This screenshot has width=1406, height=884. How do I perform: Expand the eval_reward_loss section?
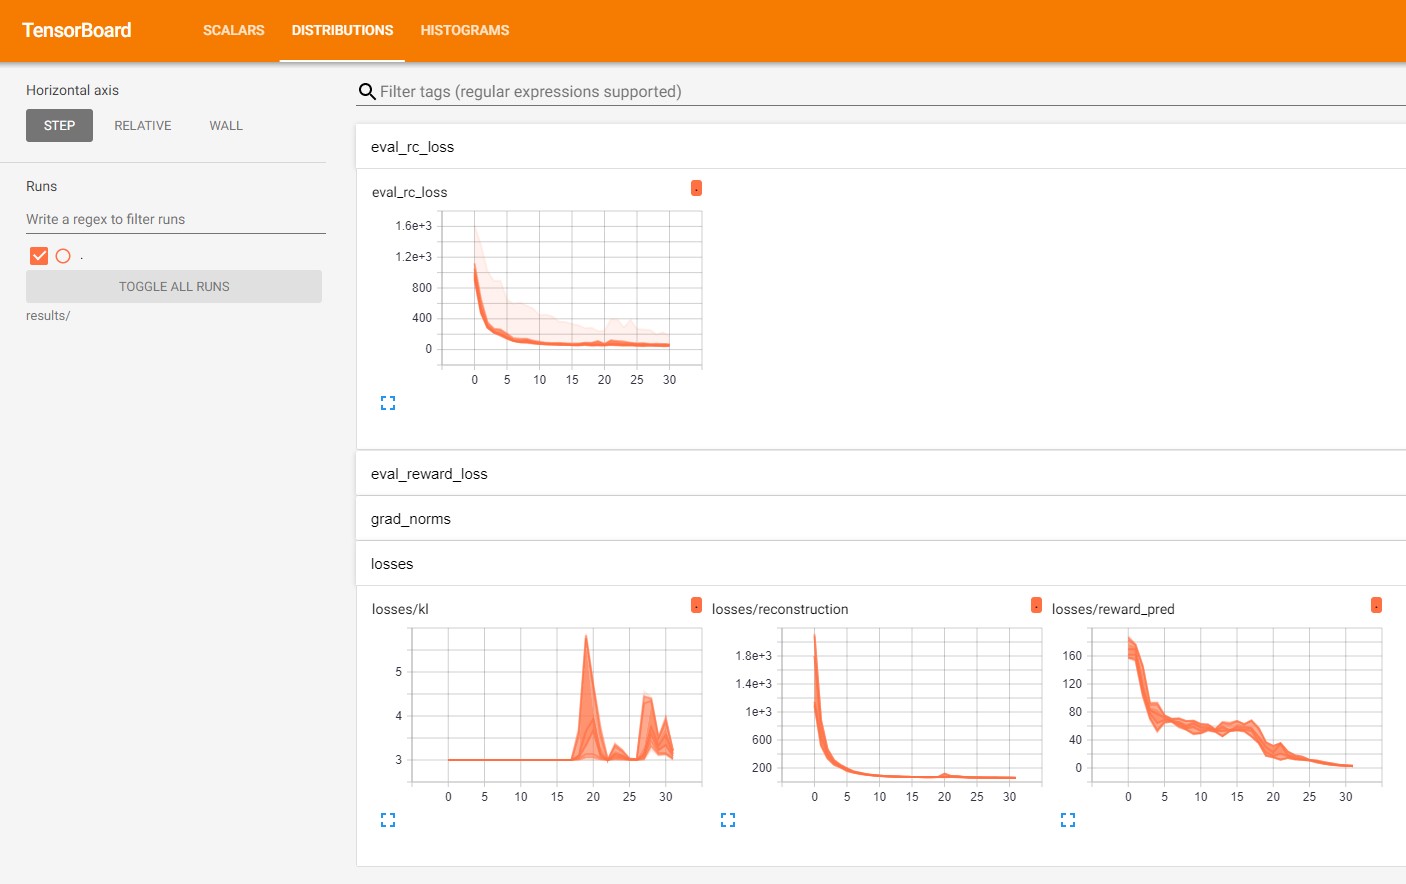click(881, 474)
